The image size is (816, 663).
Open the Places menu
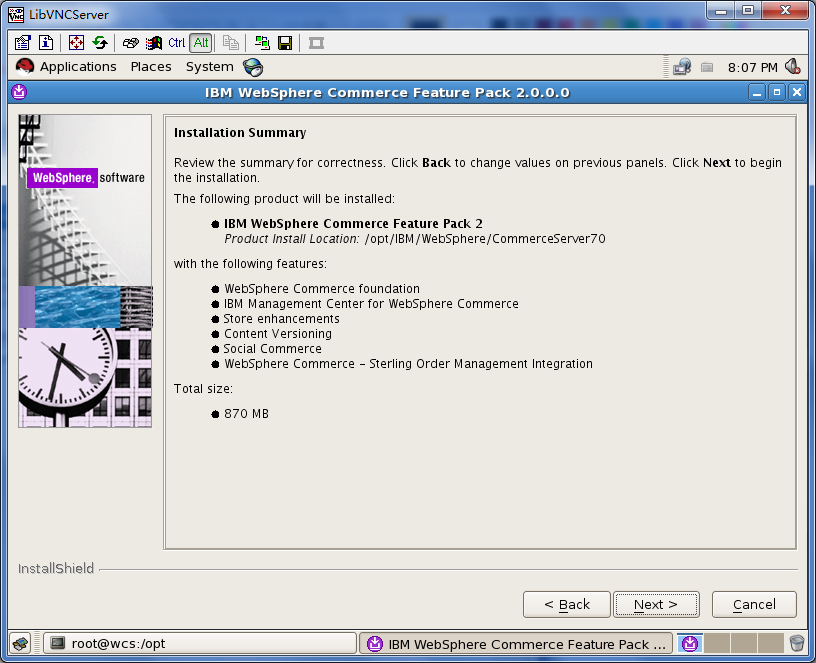click(151, 67)
